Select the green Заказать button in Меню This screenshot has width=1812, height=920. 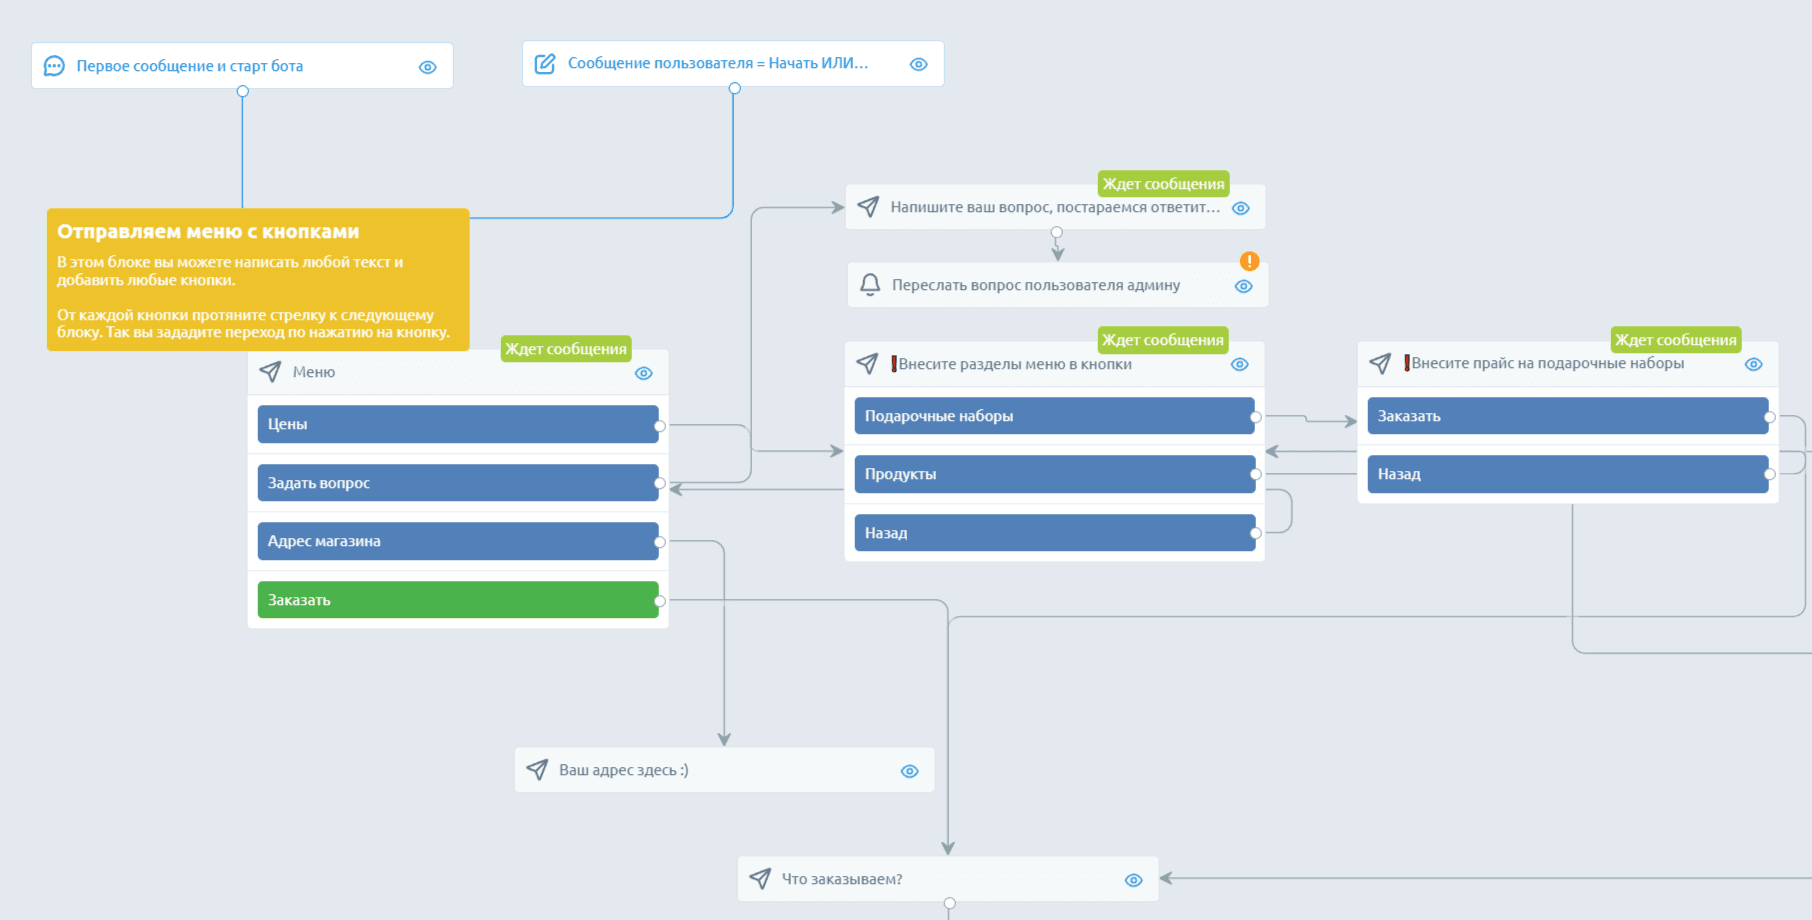coord(458,600)
